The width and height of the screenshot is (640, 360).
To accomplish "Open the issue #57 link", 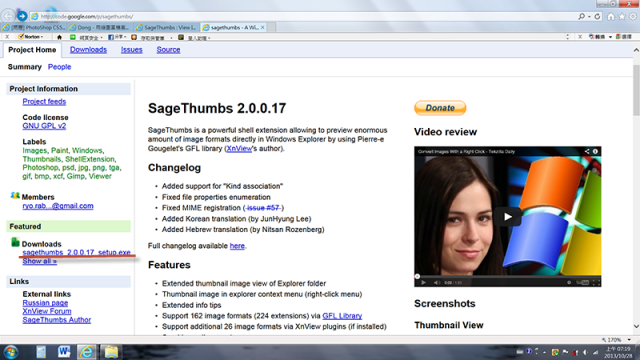I will pyautogui.click(x=263, y=208).
